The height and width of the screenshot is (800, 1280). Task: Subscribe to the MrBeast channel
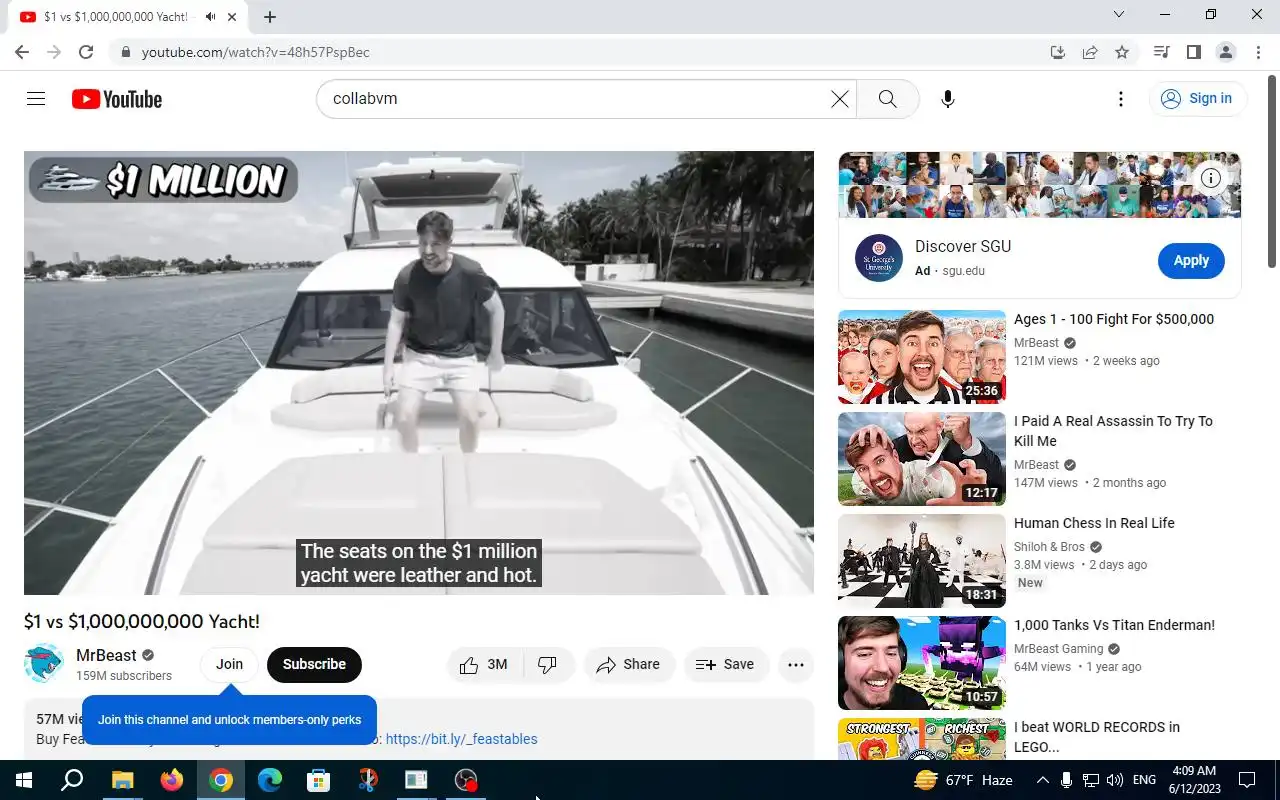[314, 664]
